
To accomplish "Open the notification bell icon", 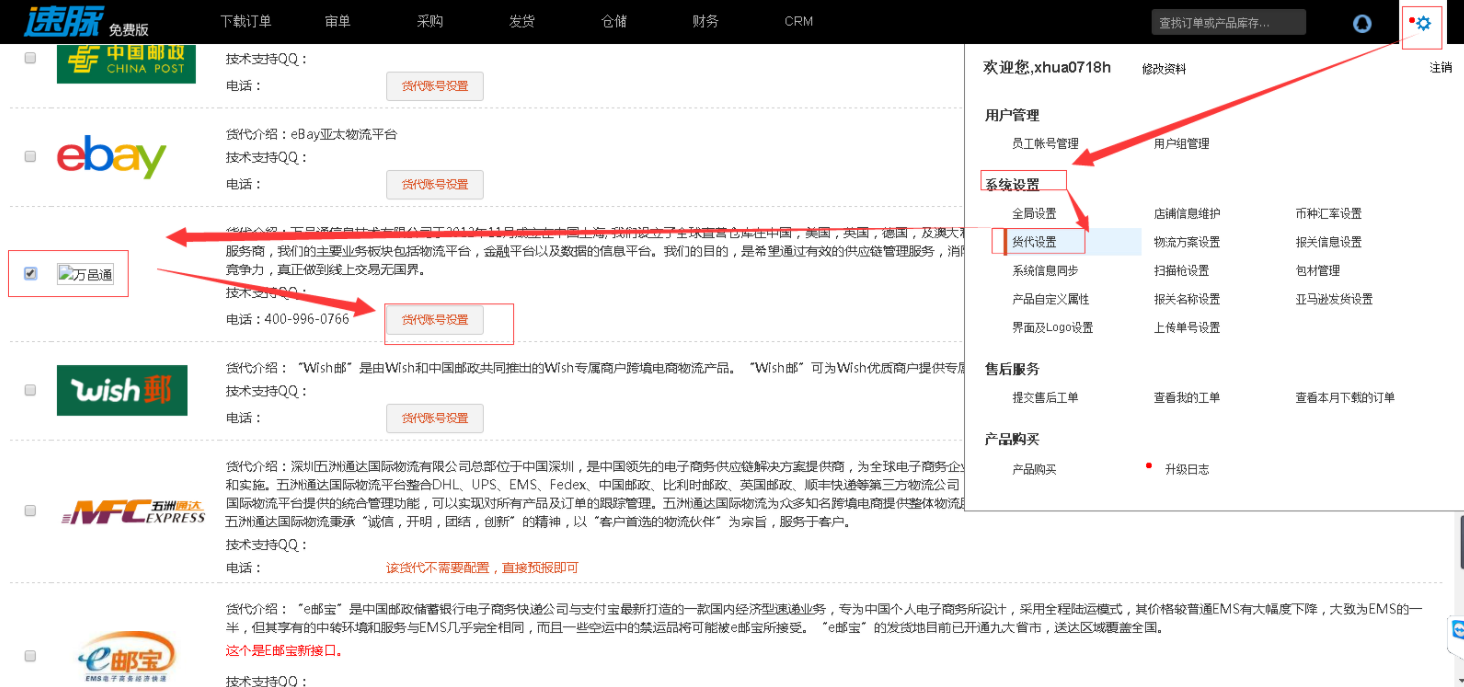I will pos(1362,24).
